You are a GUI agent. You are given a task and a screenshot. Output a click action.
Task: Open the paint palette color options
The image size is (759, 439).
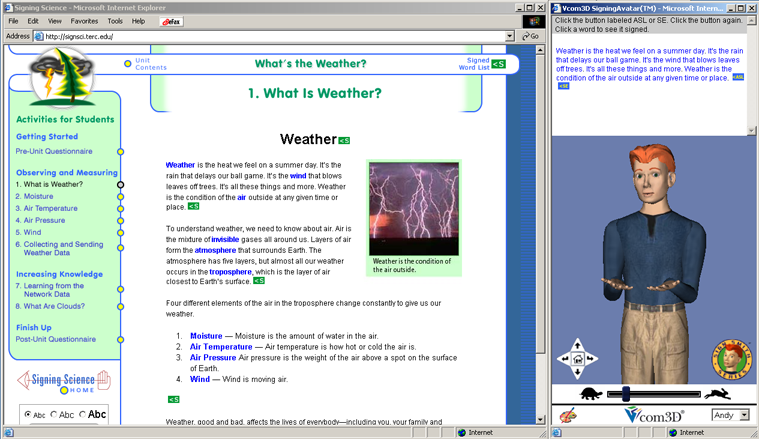(568, 414)
